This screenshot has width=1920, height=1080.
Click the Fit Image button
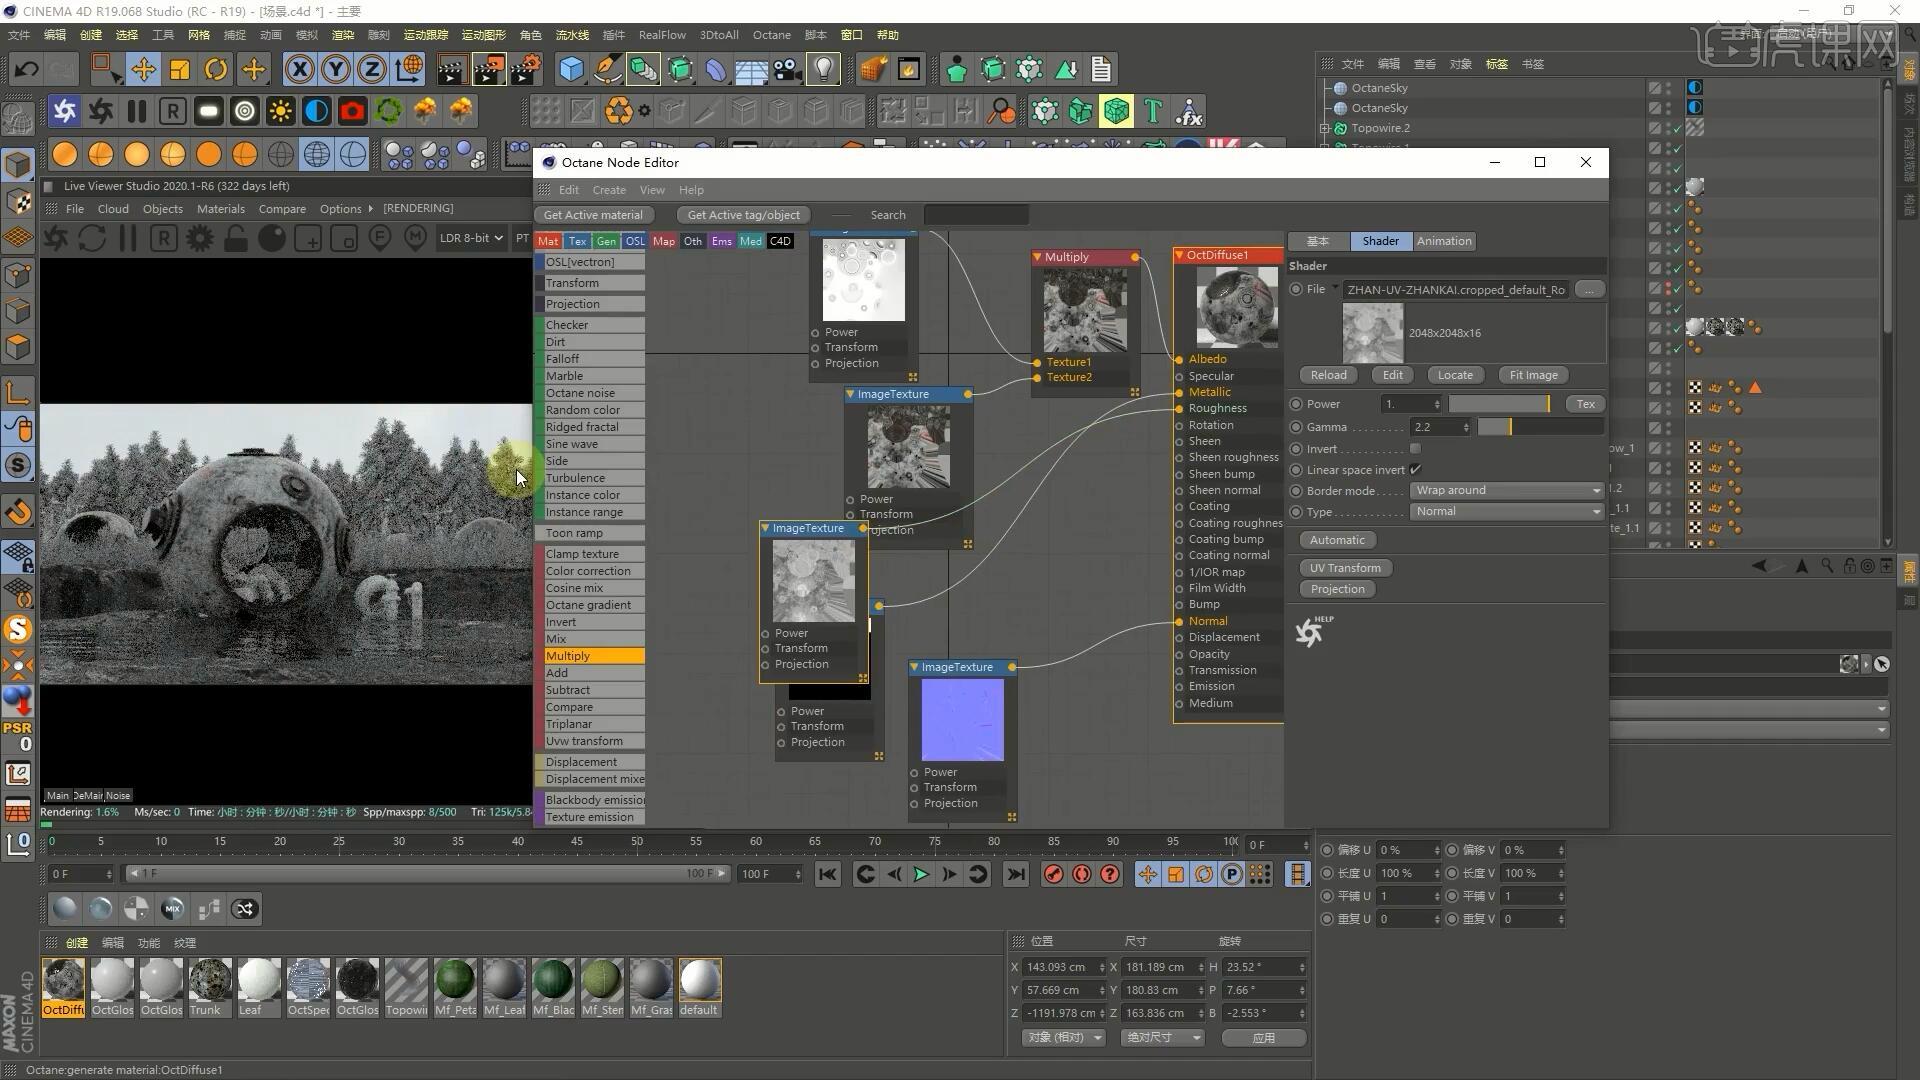pos(1533,375)
